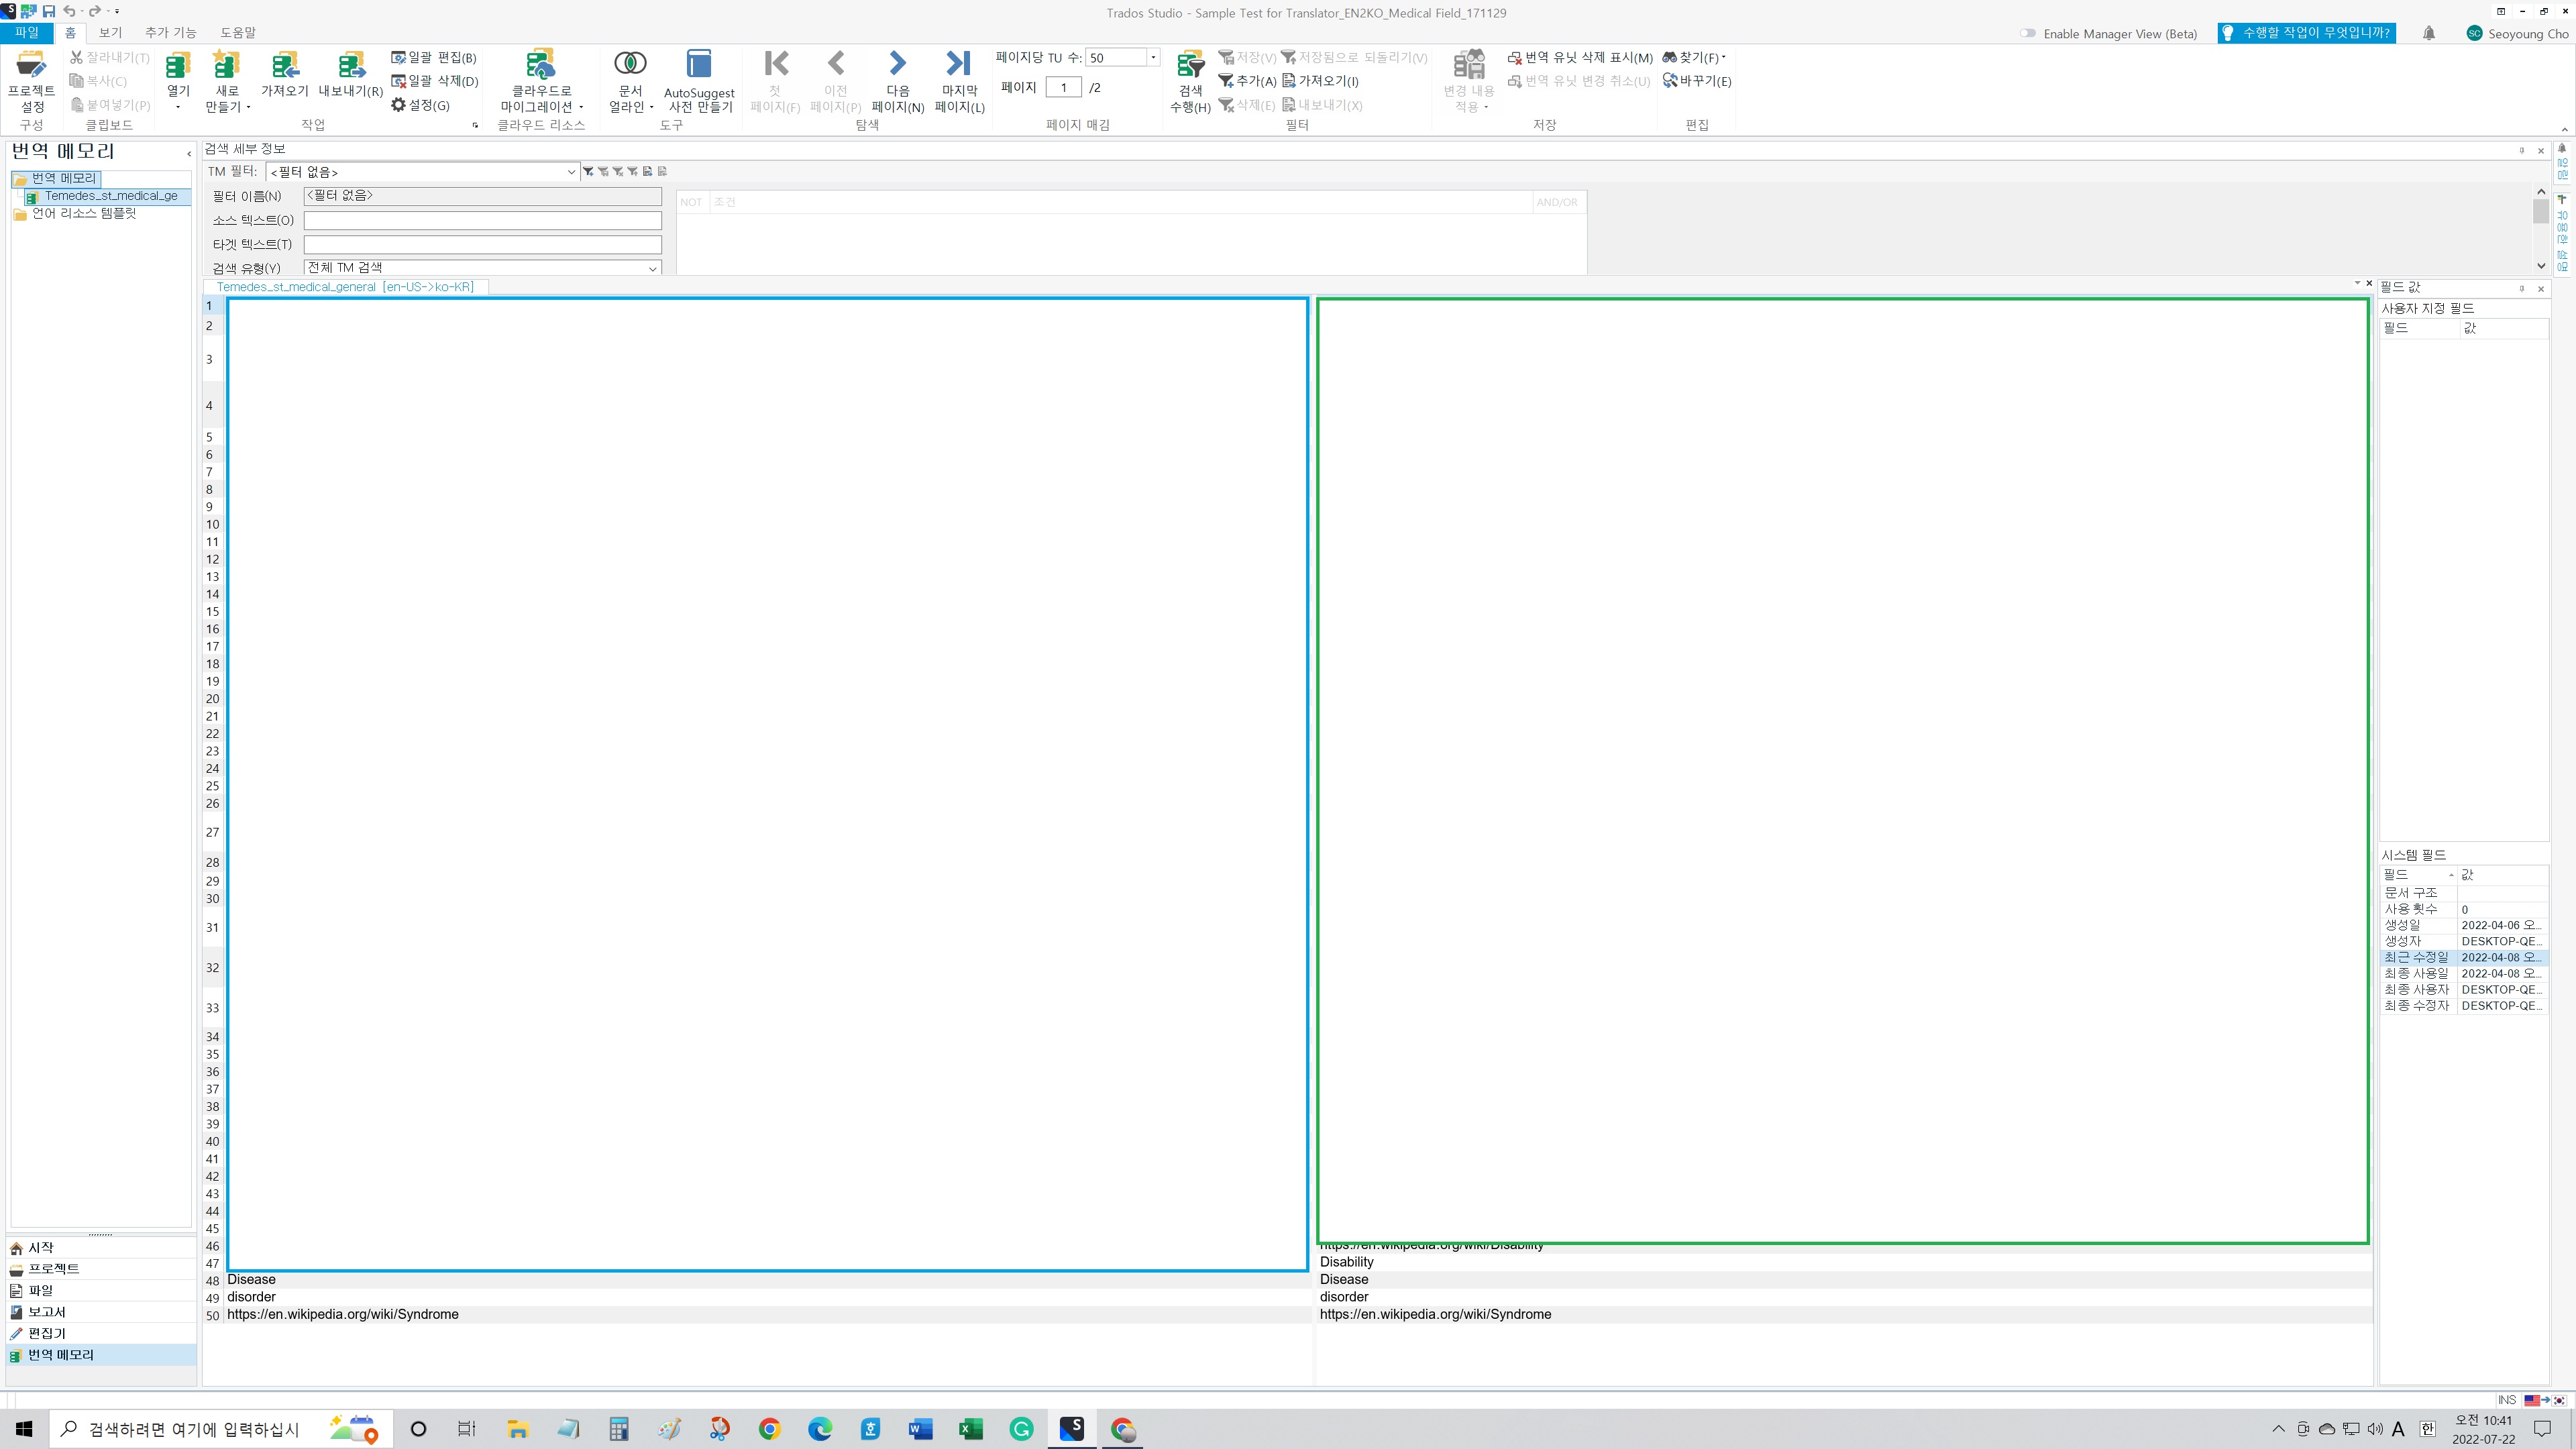
Task: Switch to the Editor (편집기) view
Action: click(46, 1333)
